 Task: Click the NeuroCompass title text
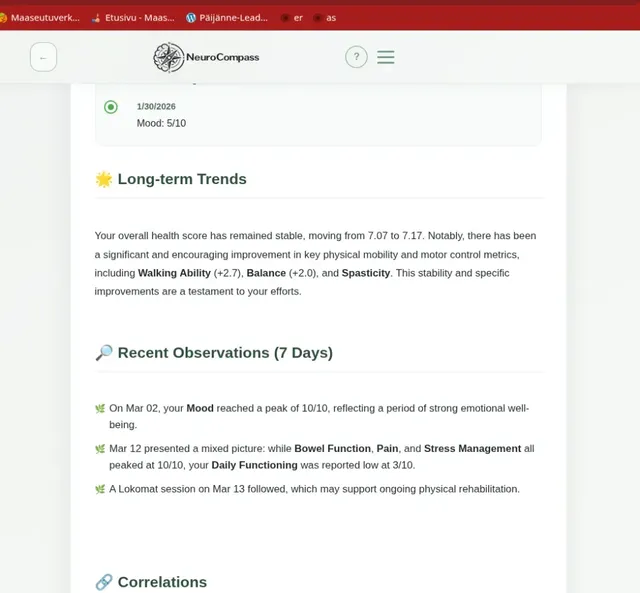click(x=222, y=57)
